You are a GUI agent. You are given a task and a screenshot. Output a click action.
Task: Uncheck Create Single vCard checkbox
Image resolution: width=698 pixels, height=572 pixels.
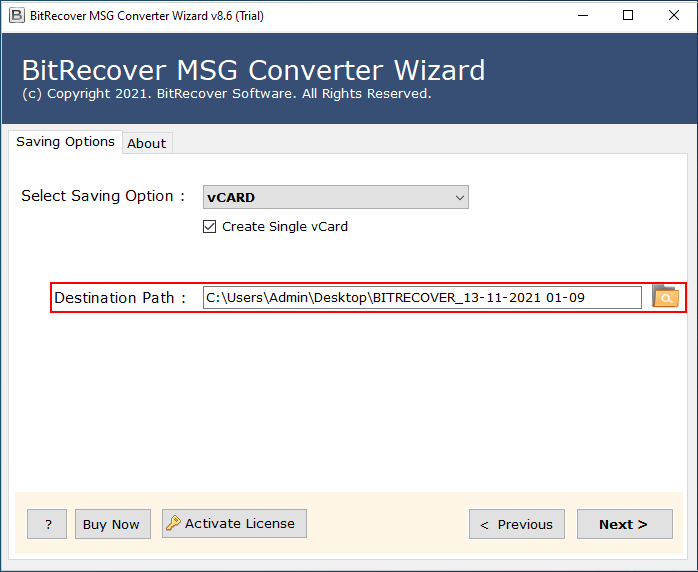[210, 227]
